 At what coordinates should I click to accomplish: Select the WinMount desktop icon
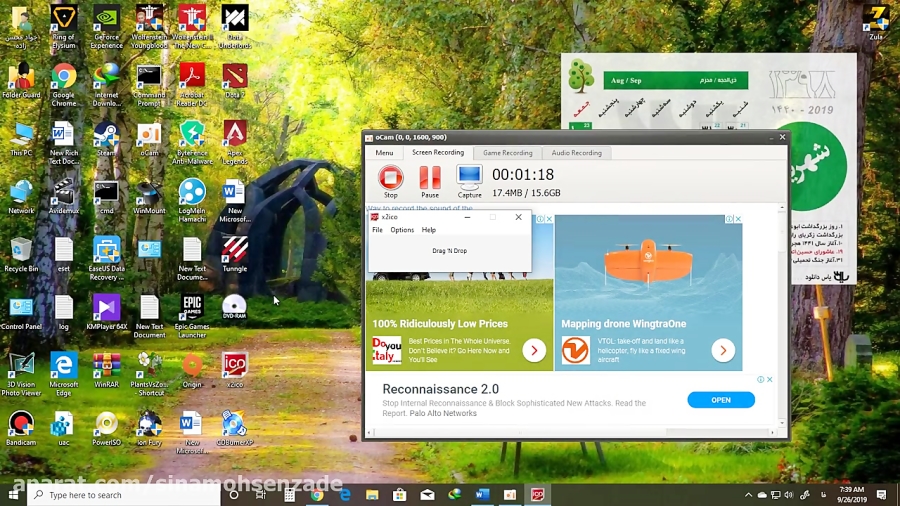149,197
